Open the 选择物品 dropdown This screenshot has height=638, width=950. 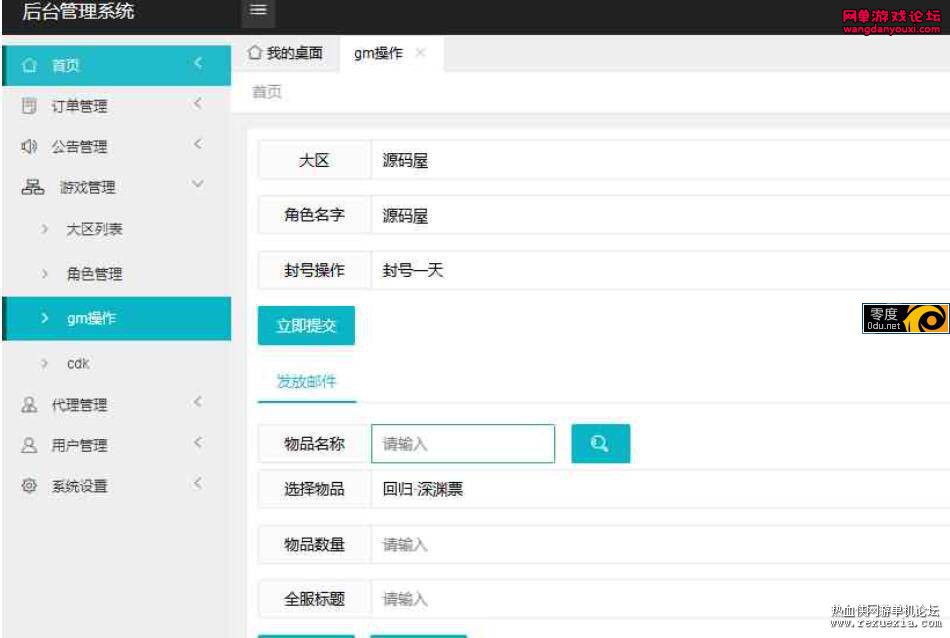[x=660, y=489]
